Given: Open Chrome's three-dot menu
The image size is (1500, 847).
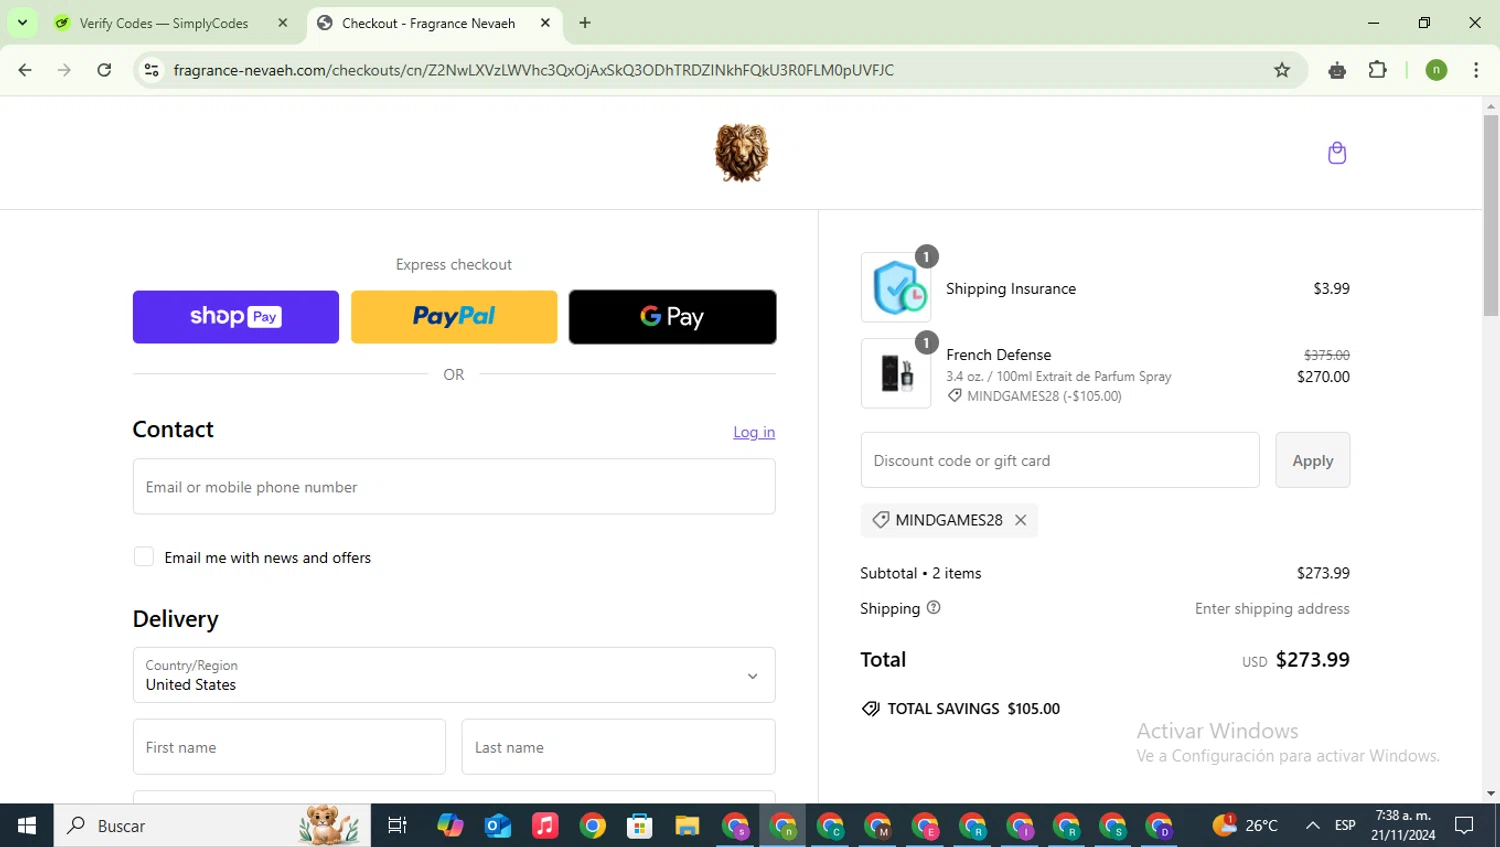Looking at the screenshot, I should click(x=1476, y=70).
